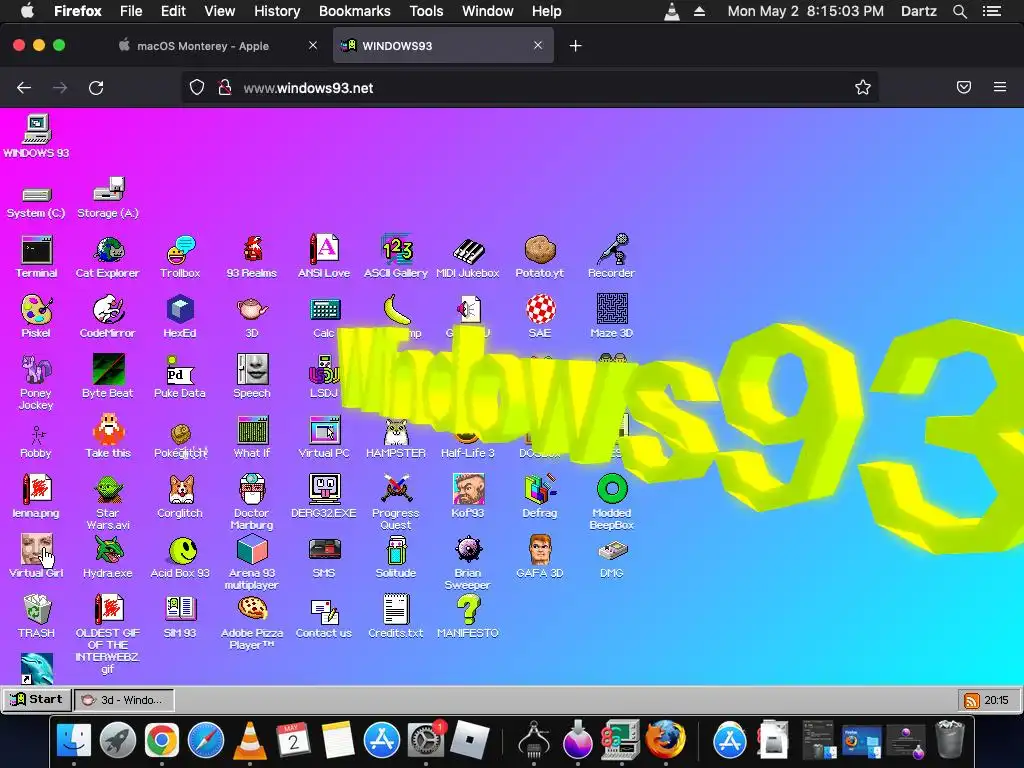Open a new Firefox tab
Viewport: 1024px width, 768px height.
(575, 46)
